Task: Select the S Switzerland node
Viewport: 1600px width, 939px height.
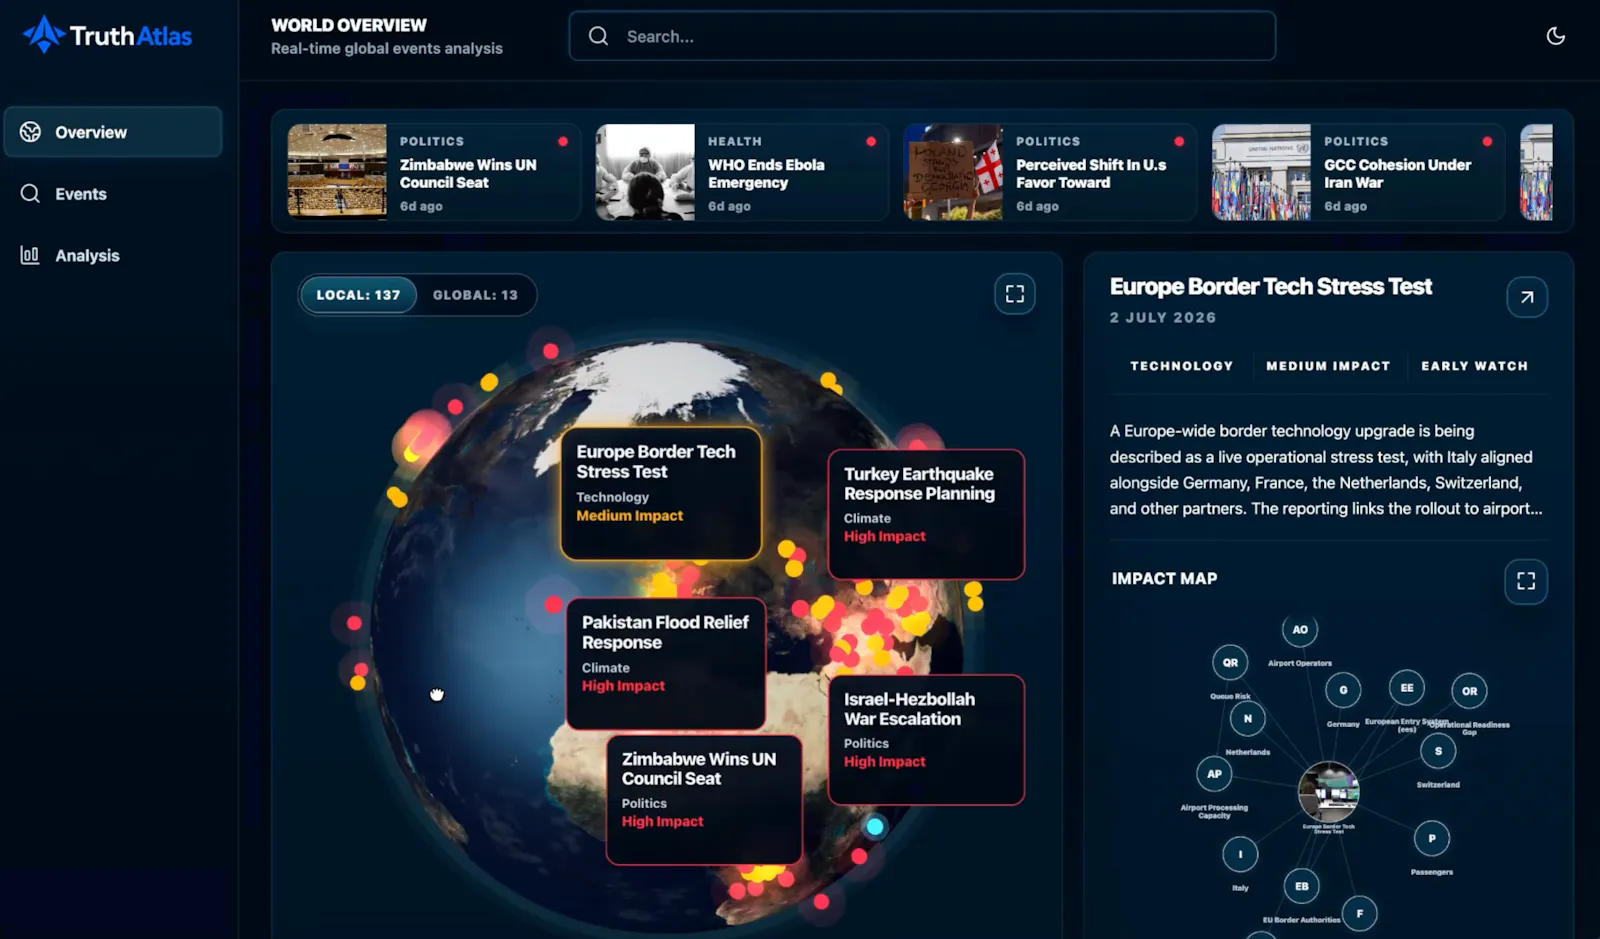Action: pos(1438,752)
